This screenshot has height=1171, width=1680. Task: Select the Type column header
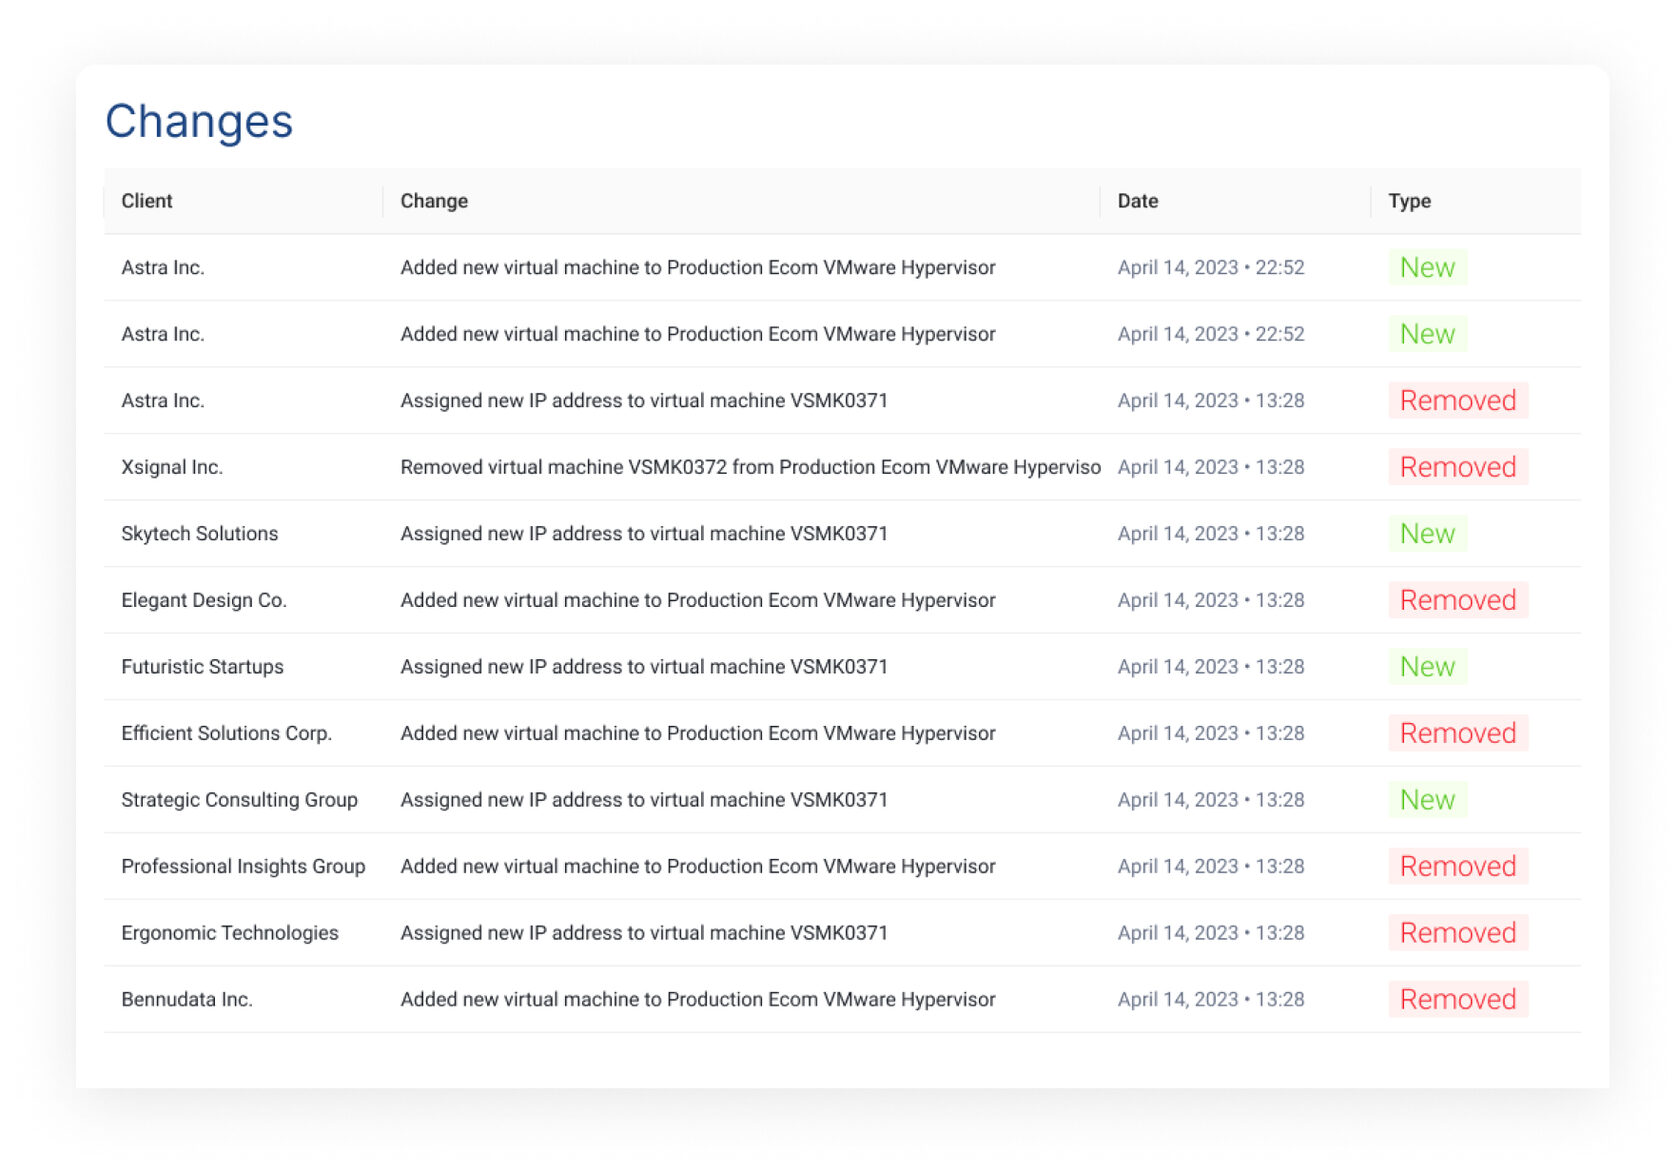[1408, 201]
